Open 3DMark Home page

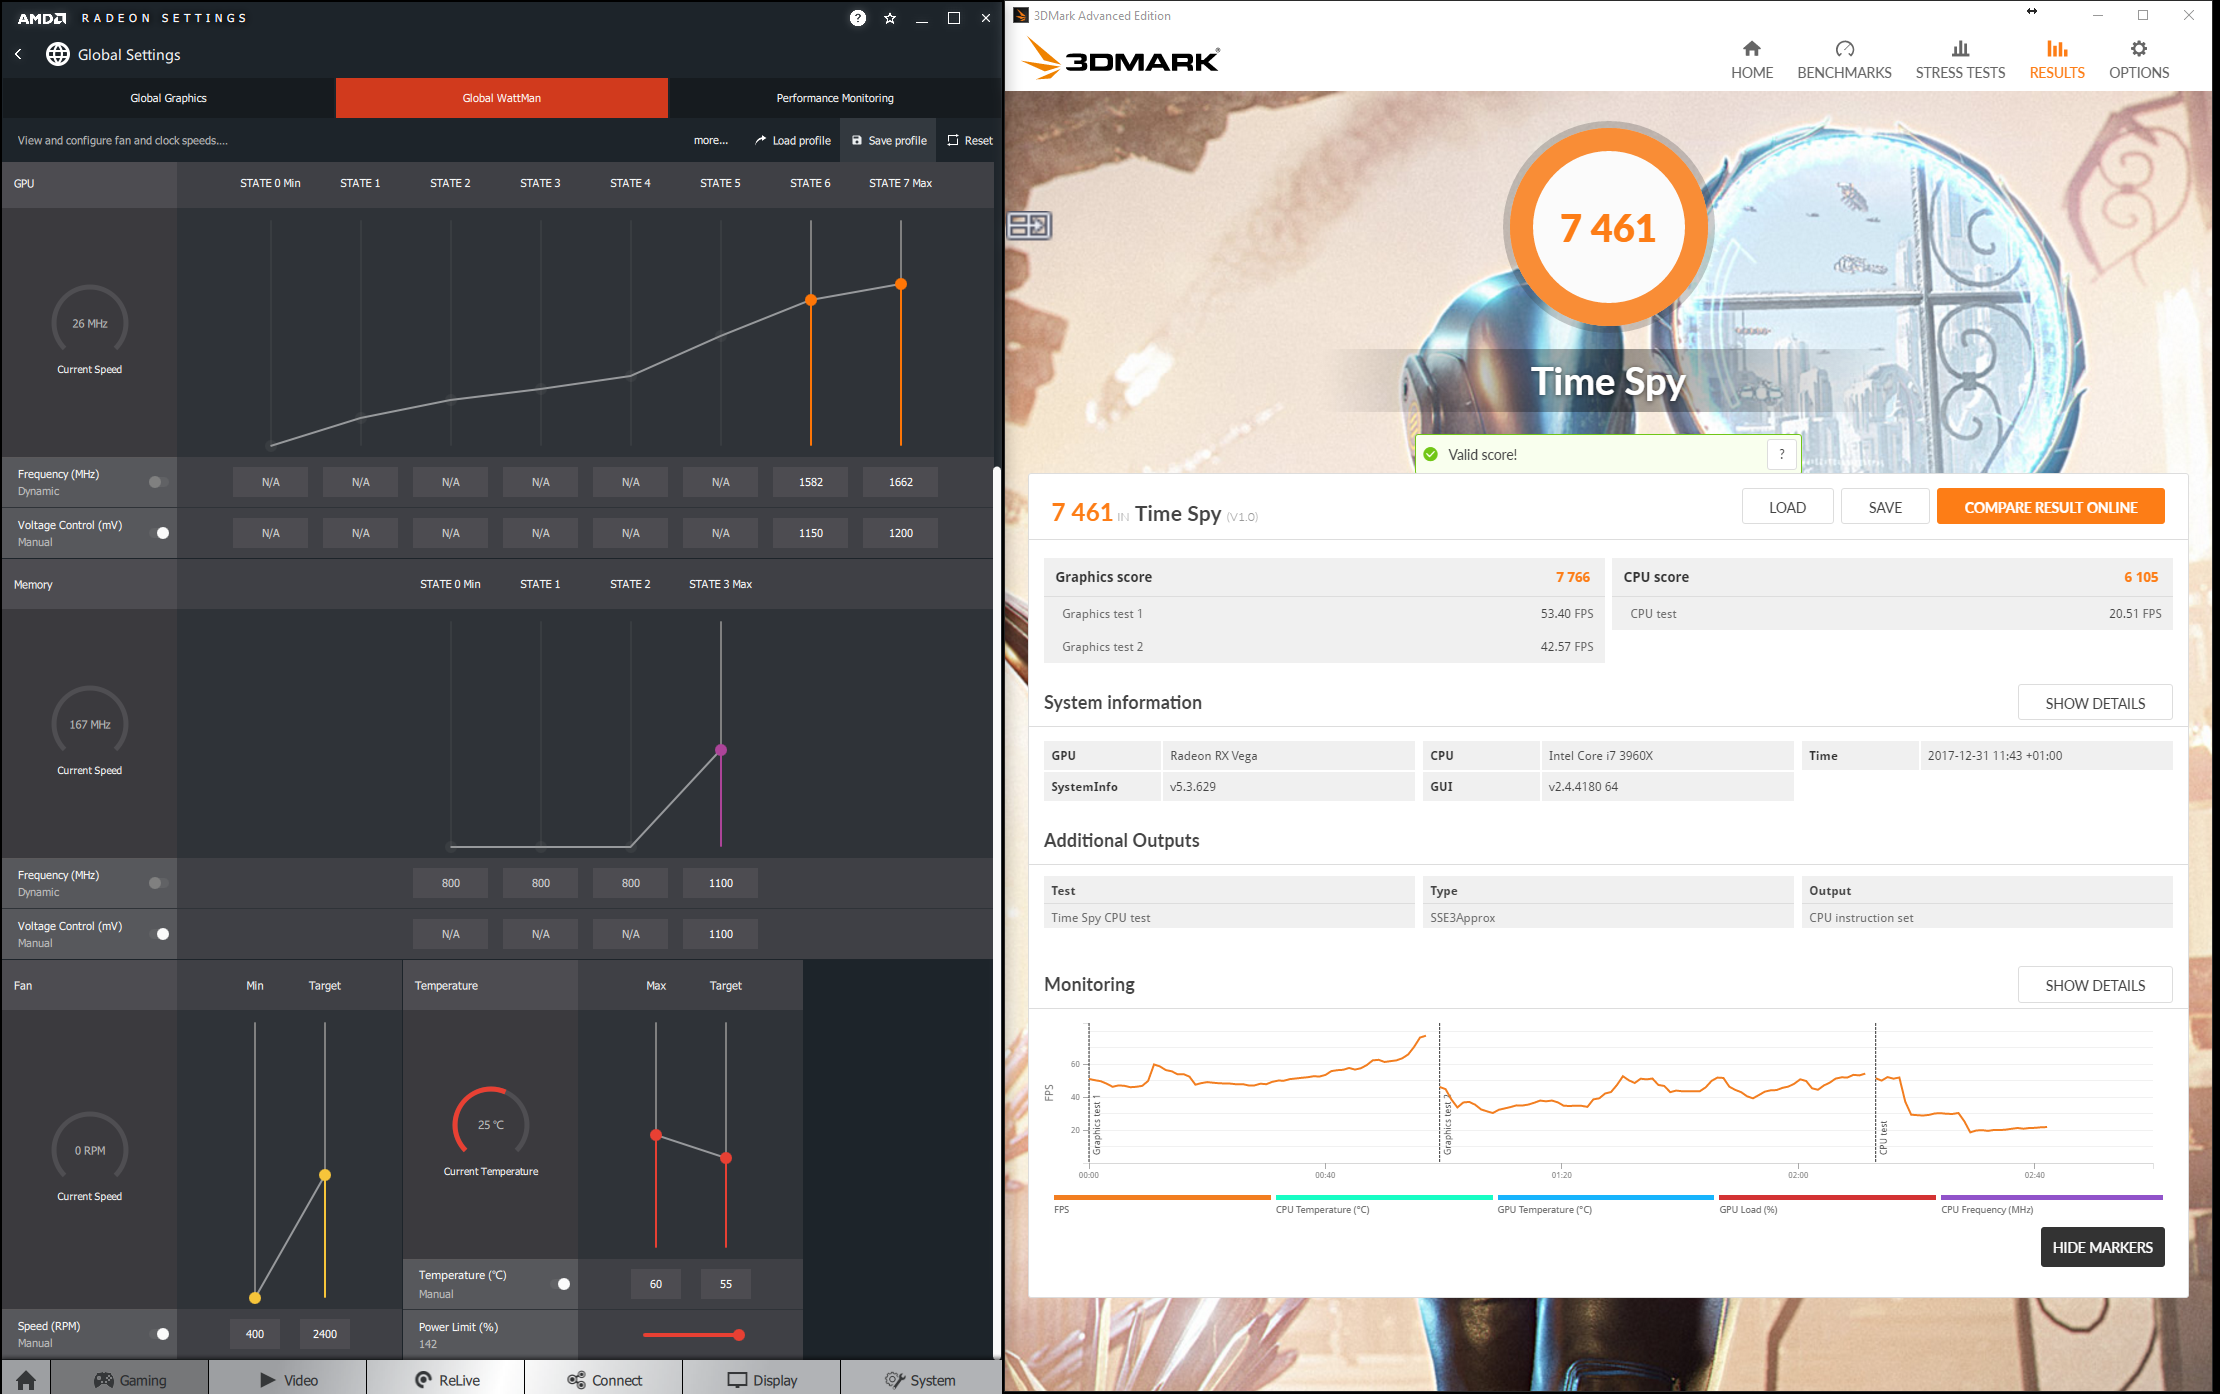(1751, 60)
